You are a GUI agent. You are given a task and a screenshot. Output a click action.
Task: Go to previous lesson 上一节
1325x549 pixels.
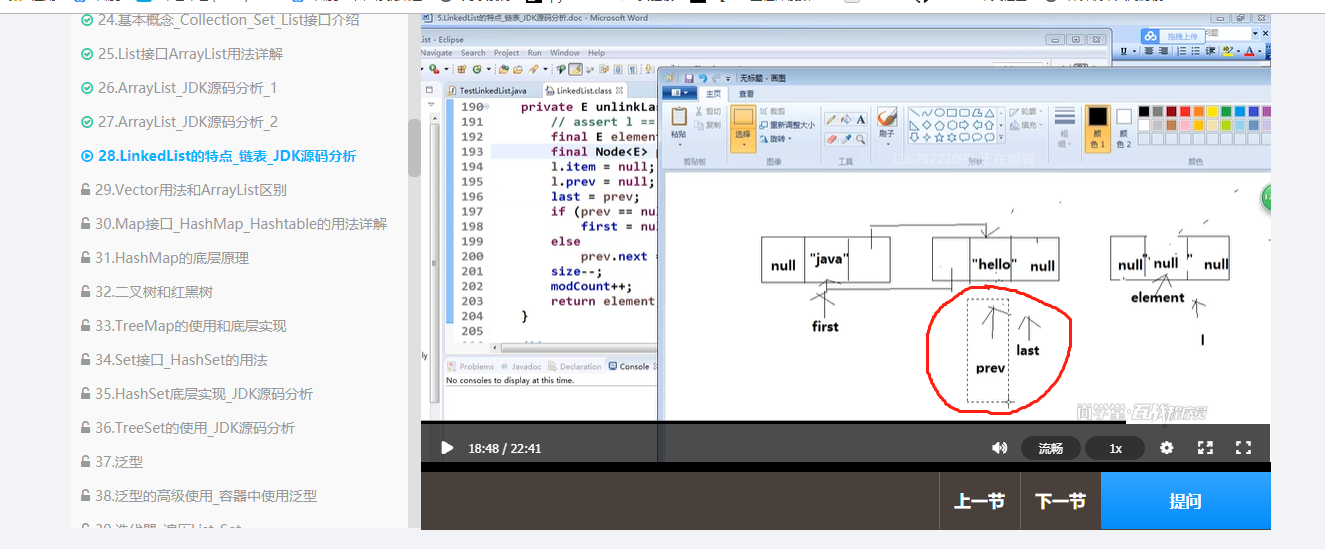[979, 501]
